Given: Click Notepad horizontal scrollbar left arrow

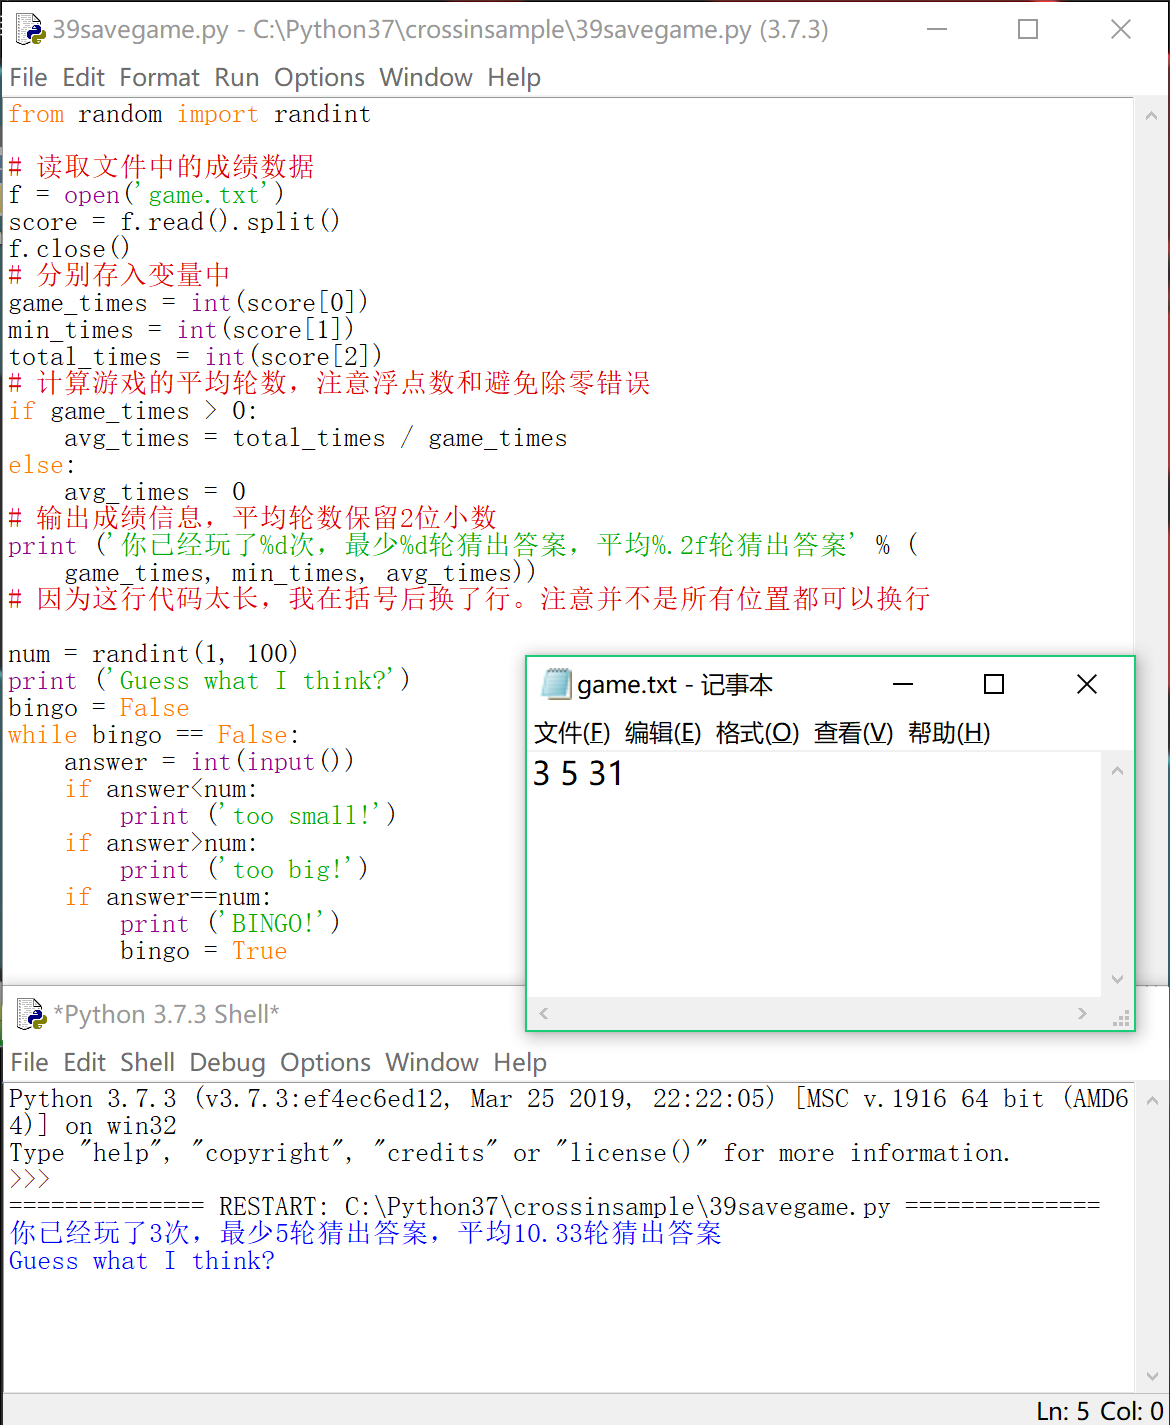Looking at the screenshot, I should point(544,1013).
